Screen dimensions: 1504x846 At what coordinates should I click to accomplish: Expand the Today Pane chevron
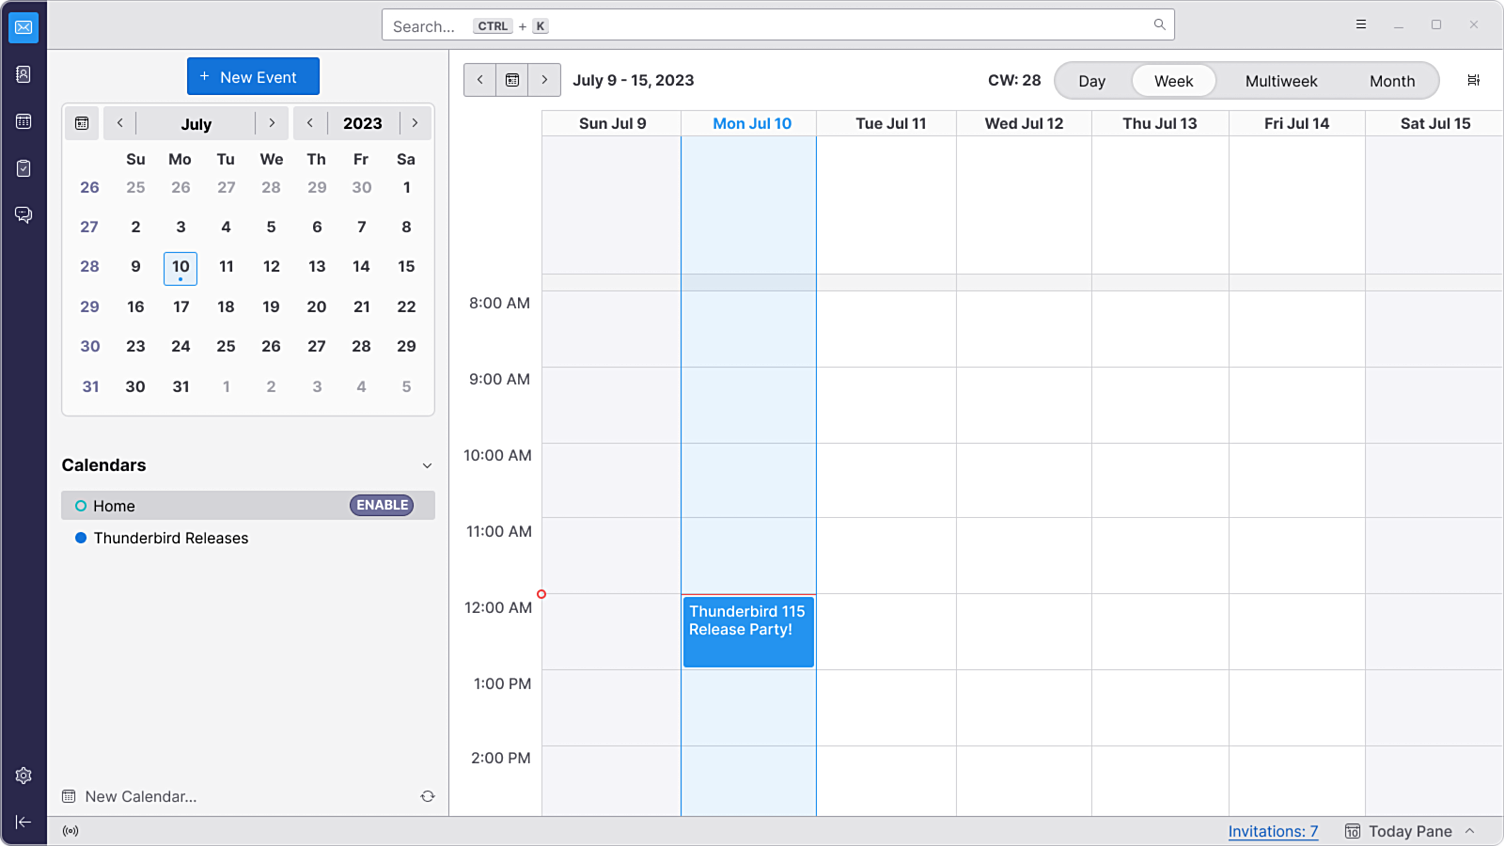pos(1470,831)
